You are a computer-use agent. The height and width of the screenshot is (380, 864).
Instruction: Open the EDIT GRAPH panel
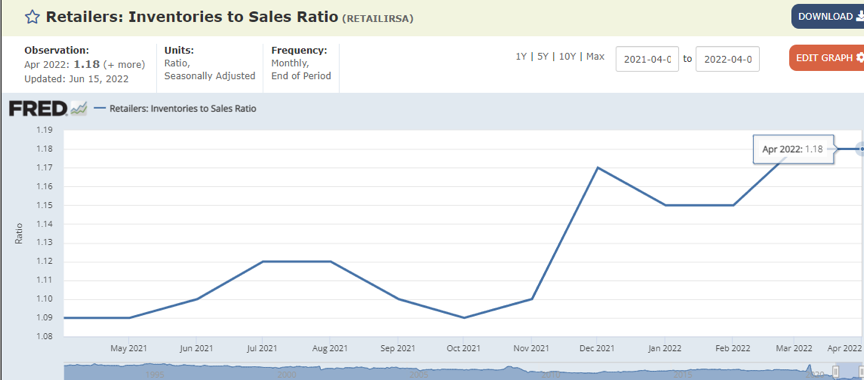pyautogui.click(x=827, y=58)
